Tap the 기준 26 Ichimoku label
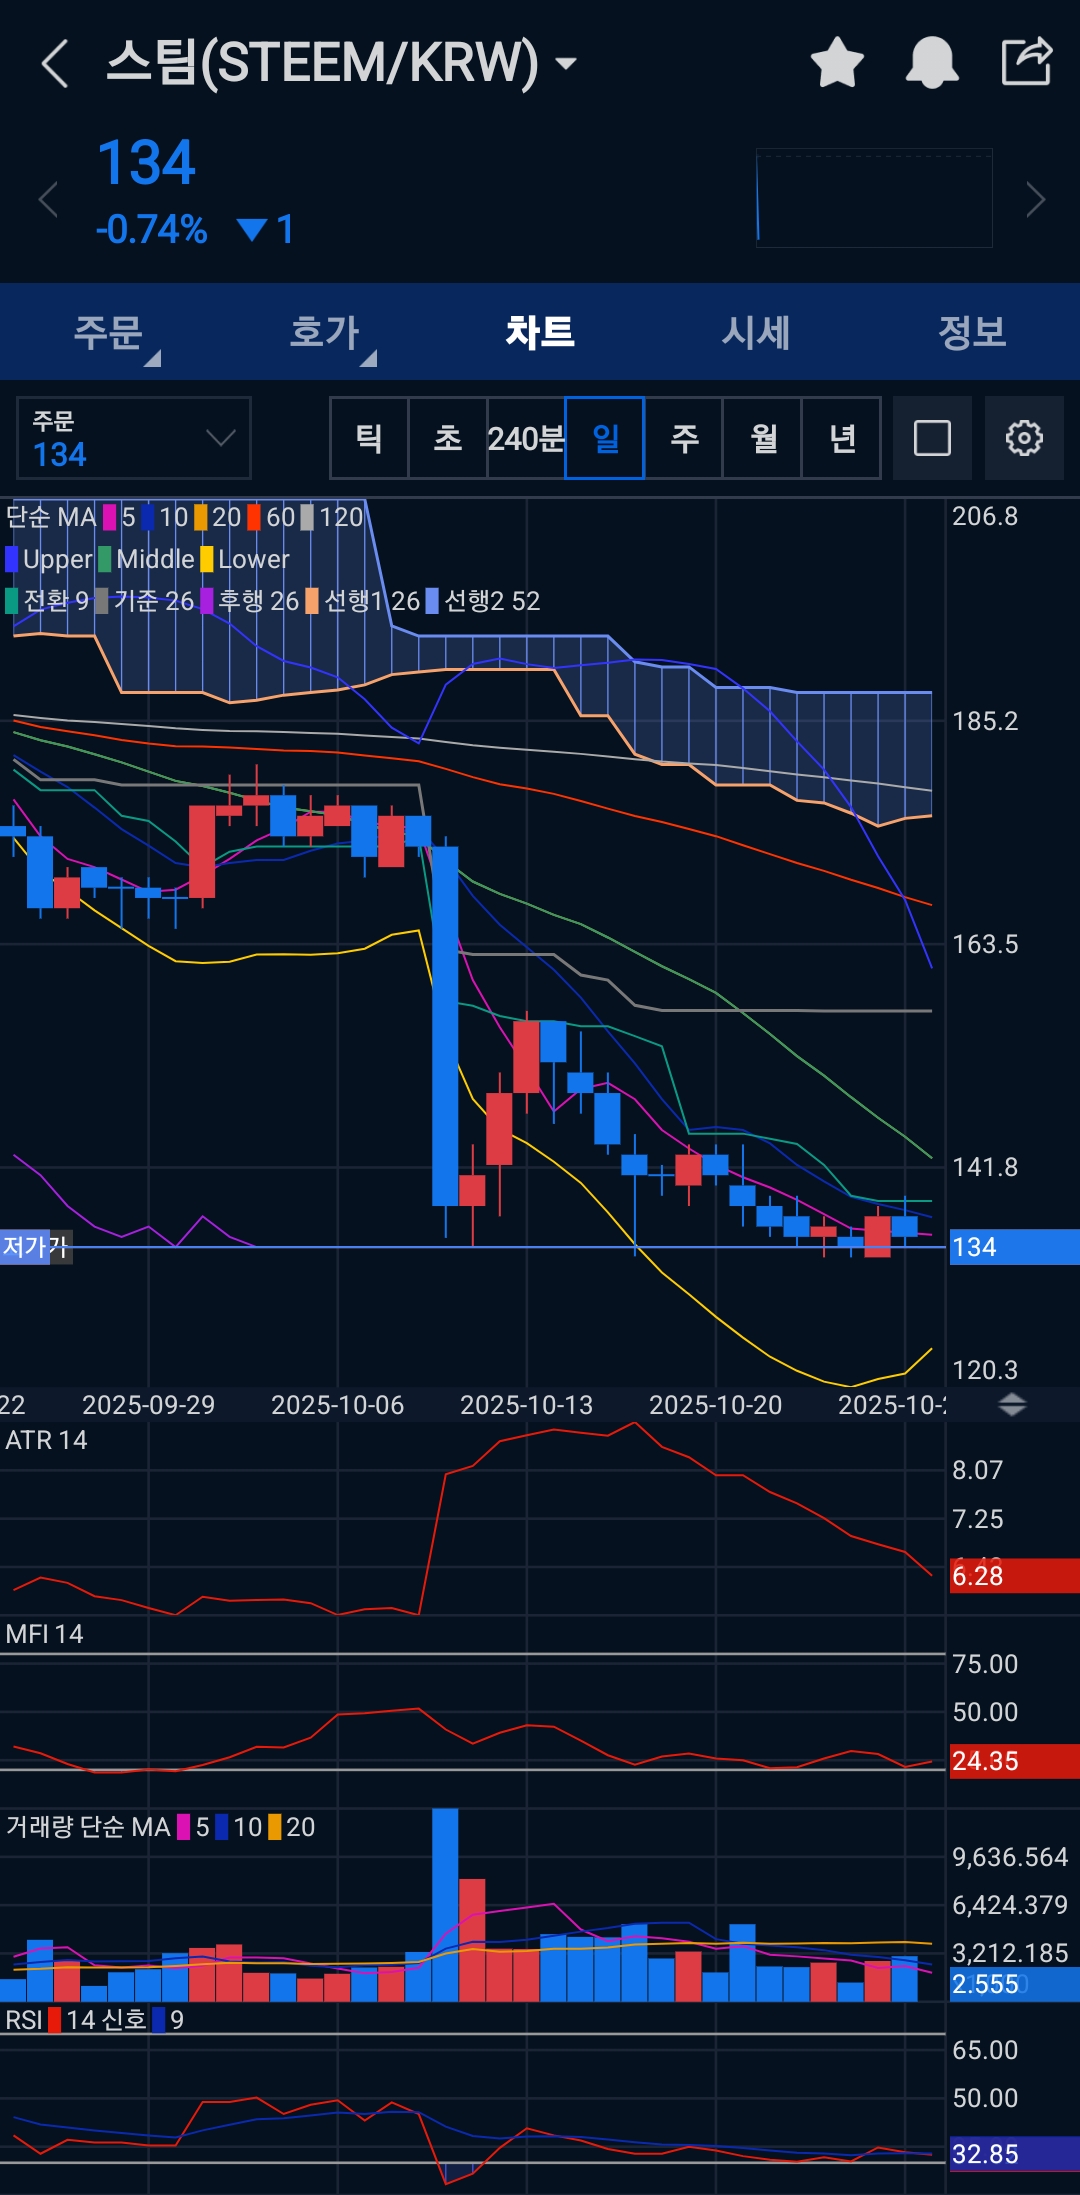Image resolution: width=1080 pixels, height=2195 pixels. [153, 601]
